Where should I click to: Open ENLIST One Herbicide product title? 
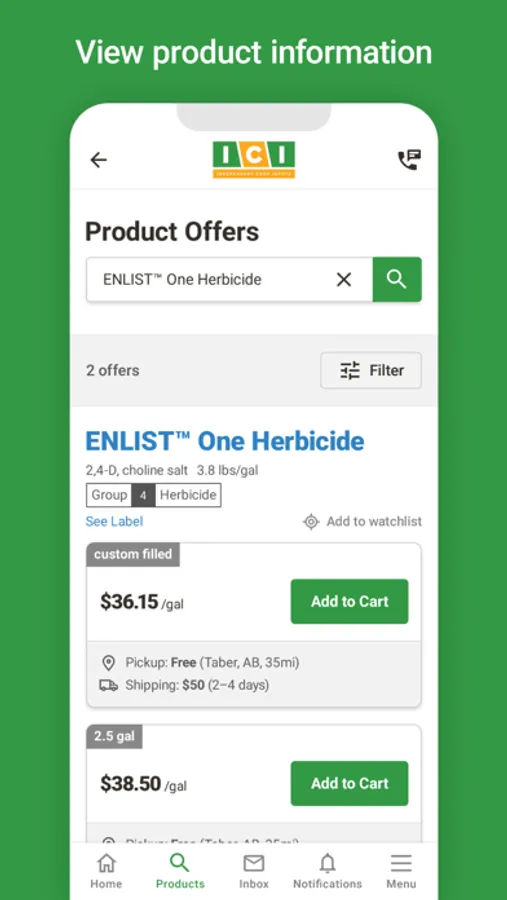point(225,441)
